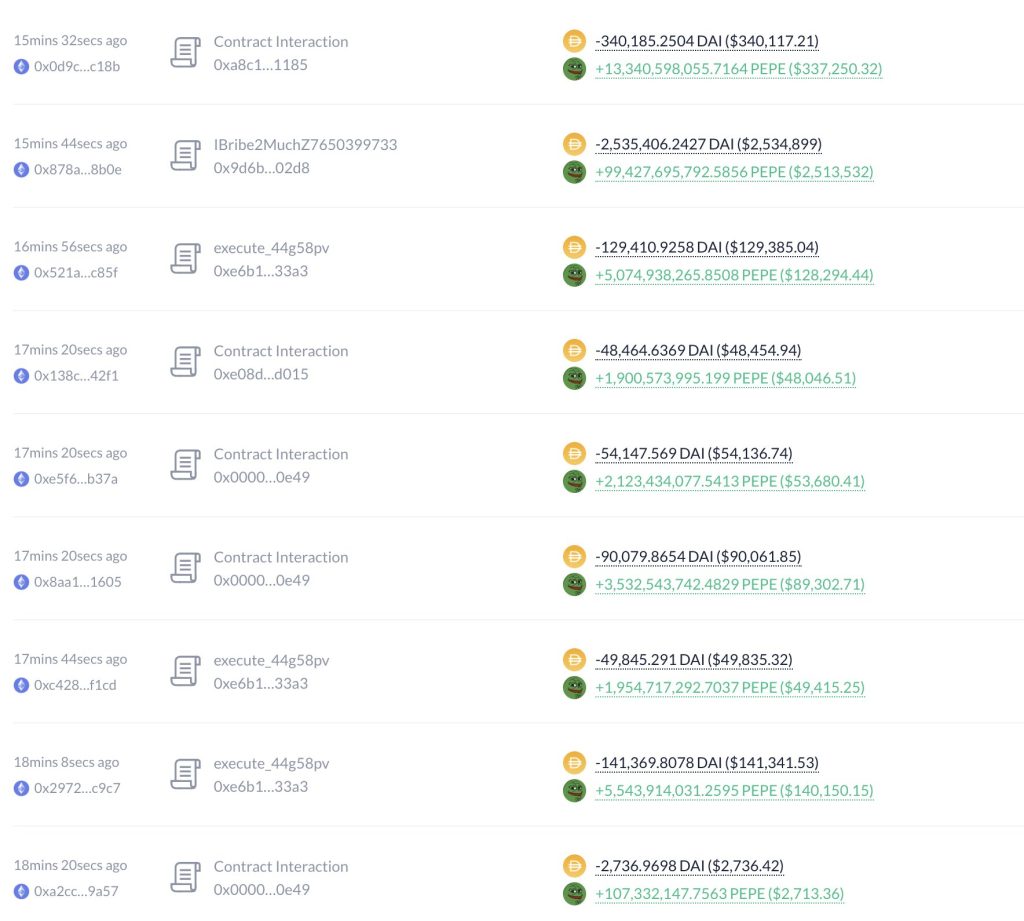Click the contract icon next to 0xe08d...d015
Image resolution: width=1024 pixels, height=921 pixels.
[x=185, y=362]
